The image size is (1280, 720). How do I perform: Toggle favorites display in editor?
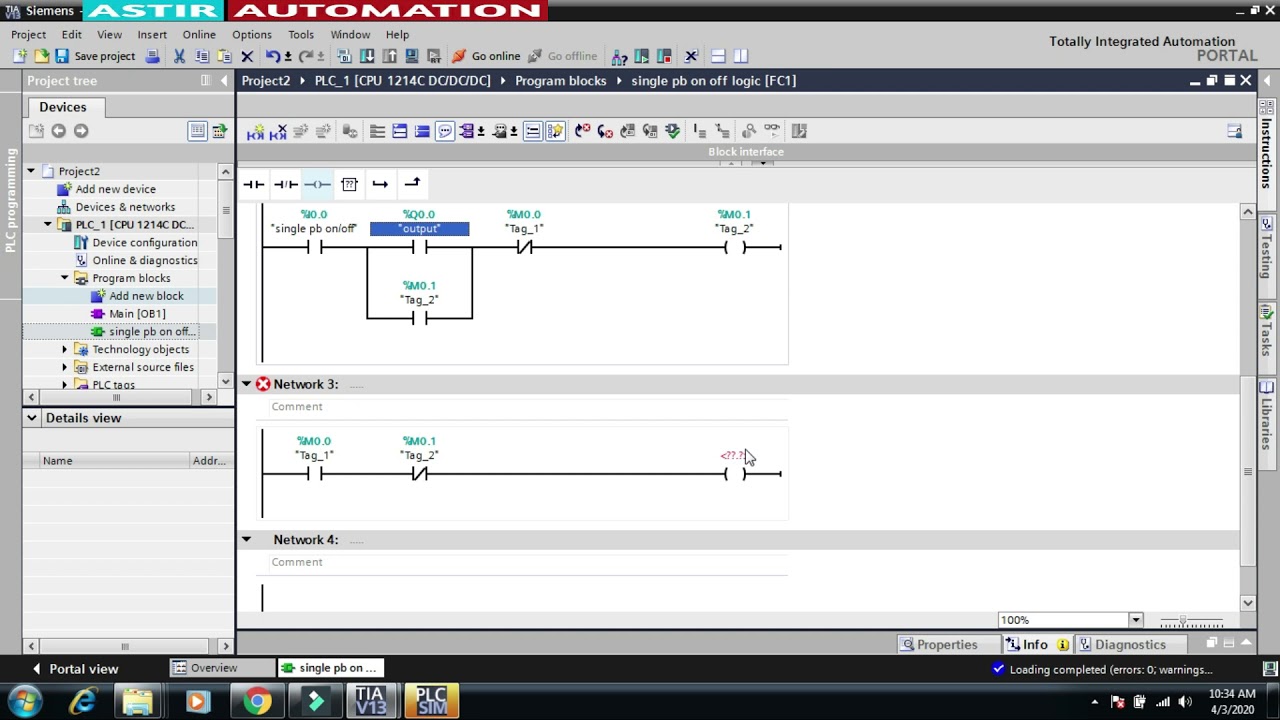tap(555, 131)
